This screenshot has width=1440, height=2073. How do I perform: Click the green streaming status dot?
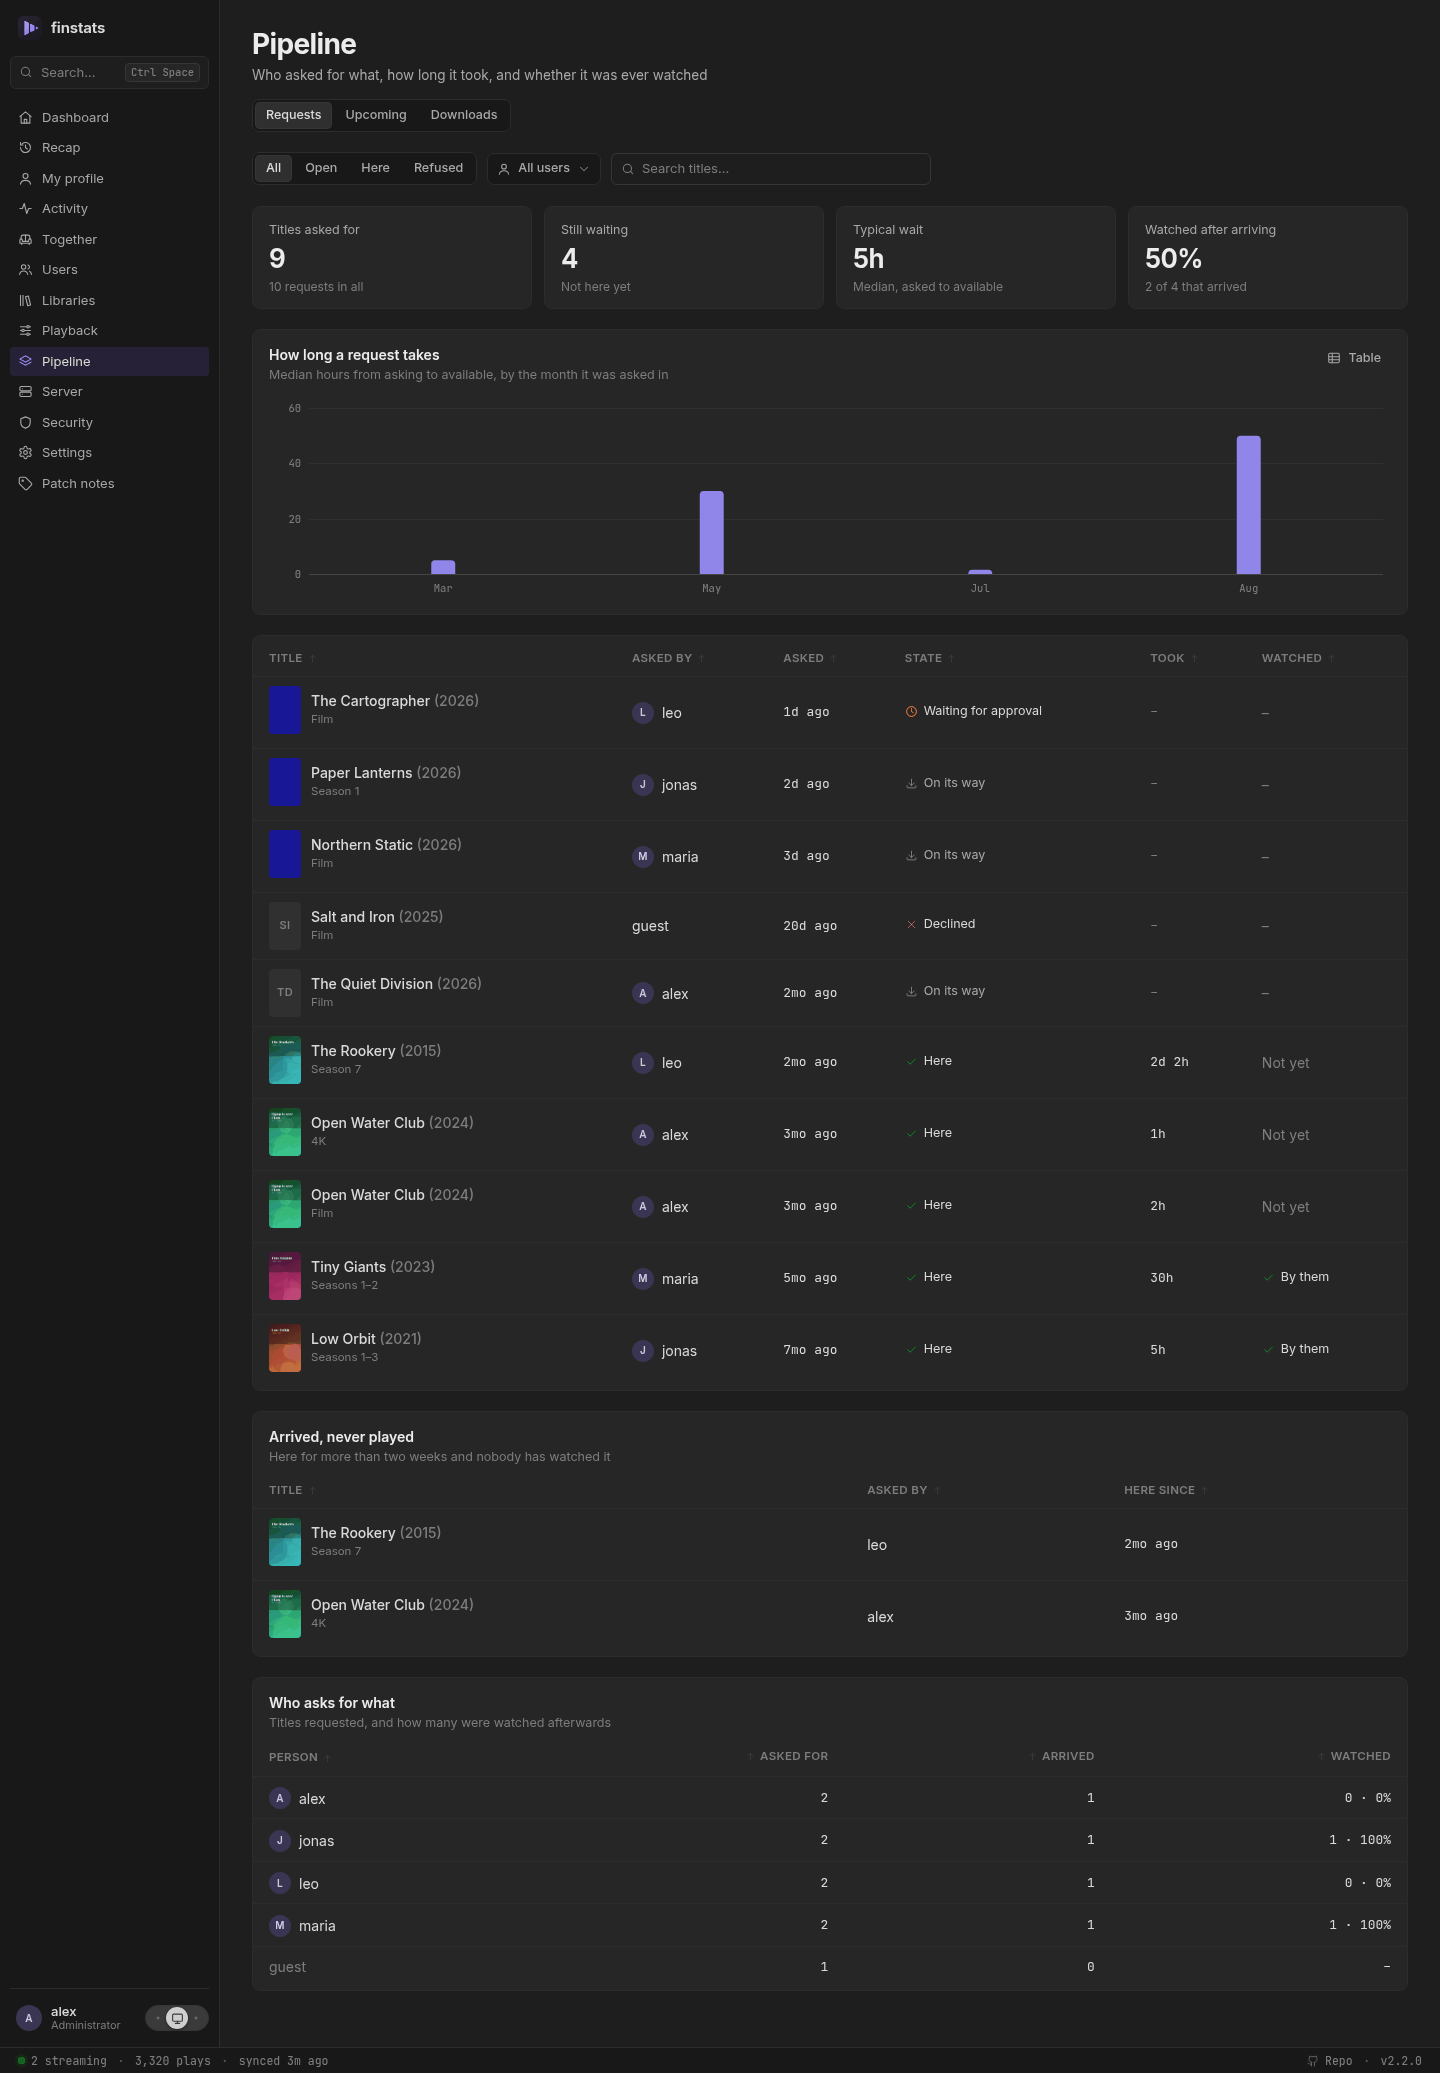pos(22,2060)
